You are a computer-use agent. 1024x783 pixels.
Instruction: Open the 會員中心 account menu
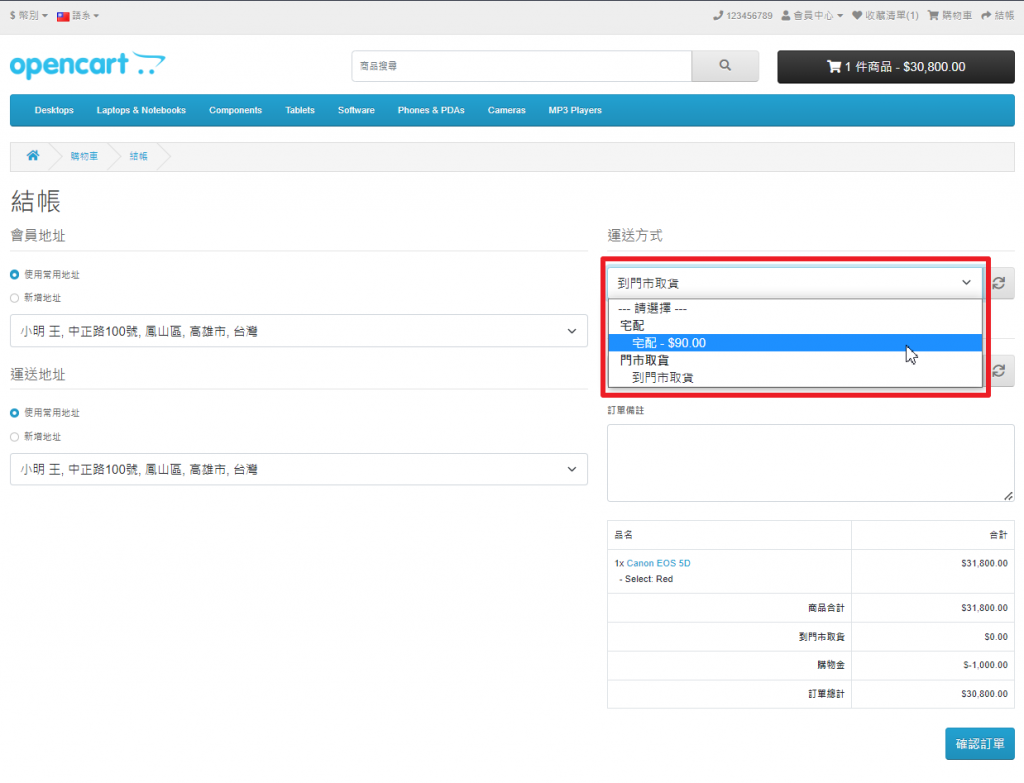click(812, 16)
